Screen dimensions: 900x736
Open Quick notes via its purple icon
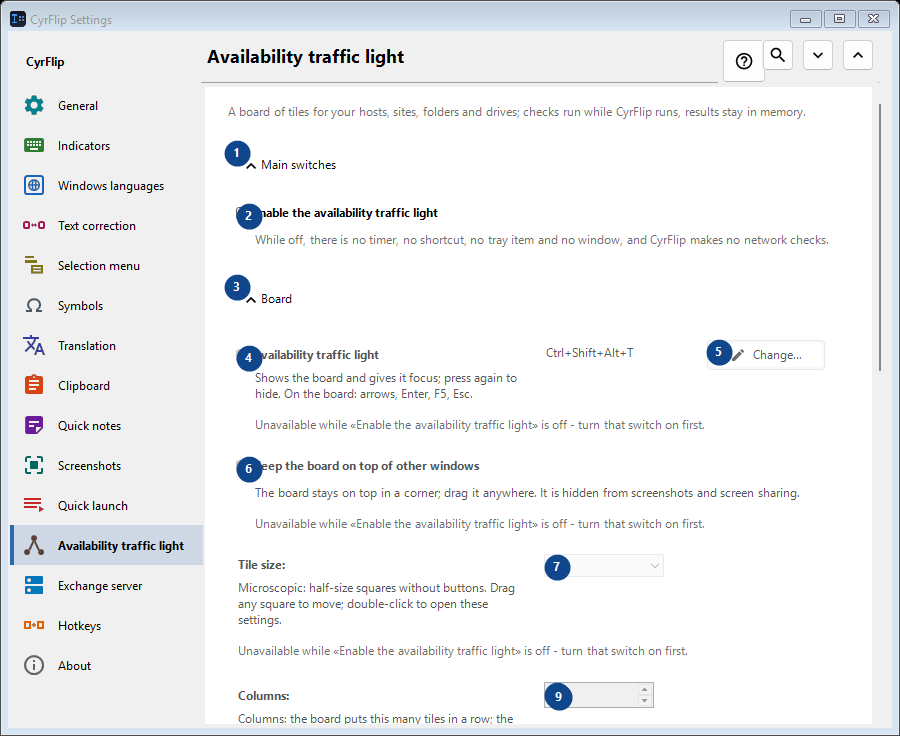[x=34, y=425]
